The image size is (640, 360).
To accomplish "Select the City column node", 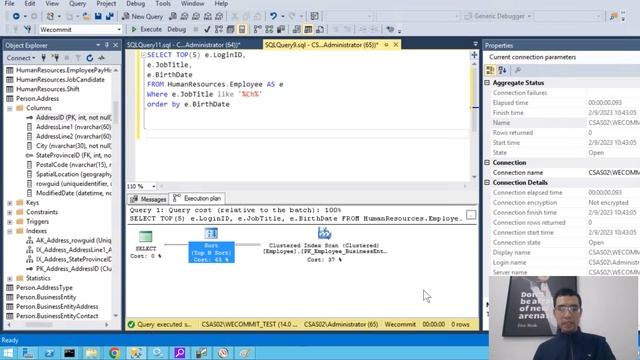I will click(x=73, y=146).
